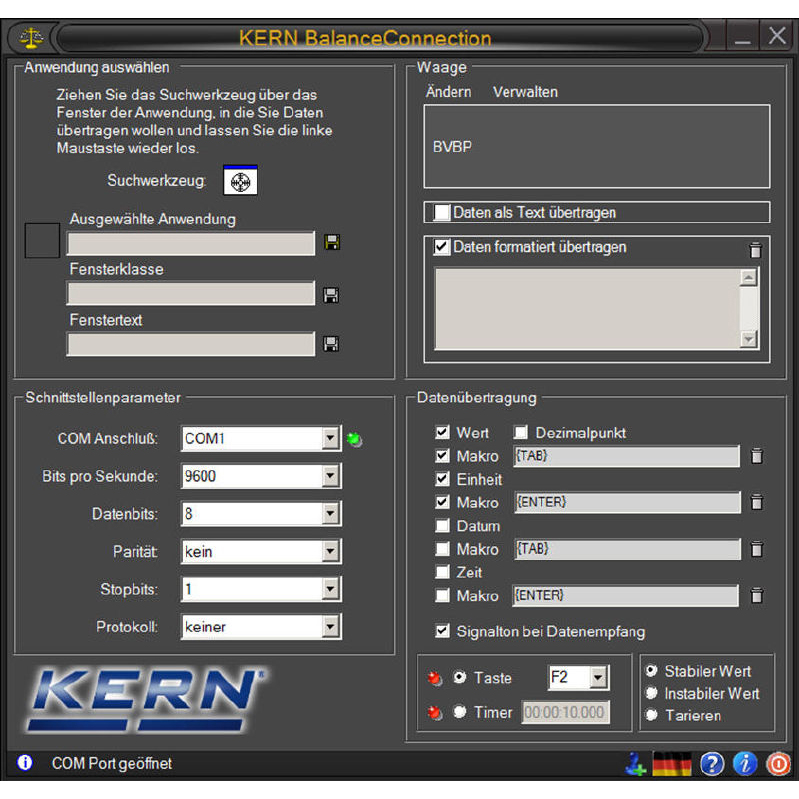Click the disk icon beside Fensterklasse

tap(331, 295)
